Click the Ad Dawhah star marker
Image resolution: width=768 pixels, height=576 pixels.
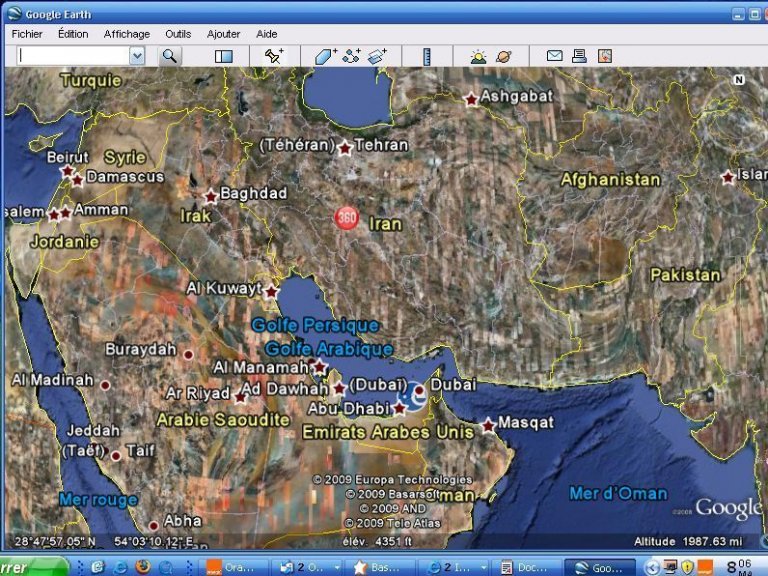pyautogui.click(x=339, y=388)
